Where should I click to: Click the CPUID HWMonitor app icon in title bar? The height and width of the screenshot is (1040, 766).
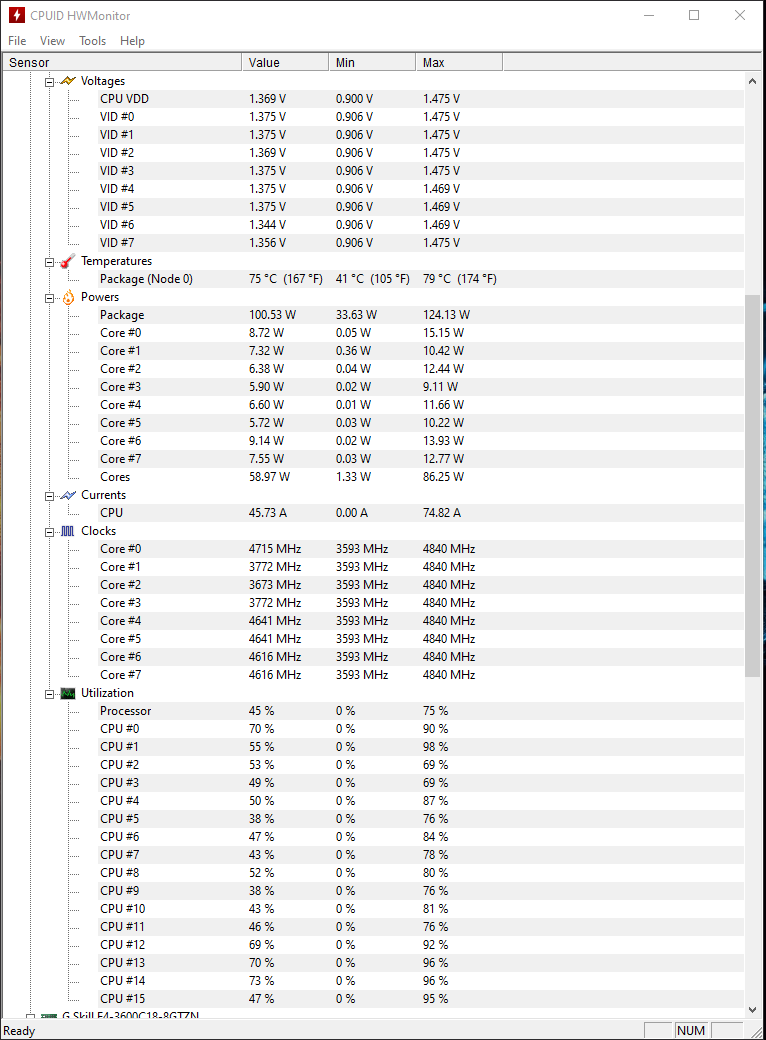click(16, 15)
